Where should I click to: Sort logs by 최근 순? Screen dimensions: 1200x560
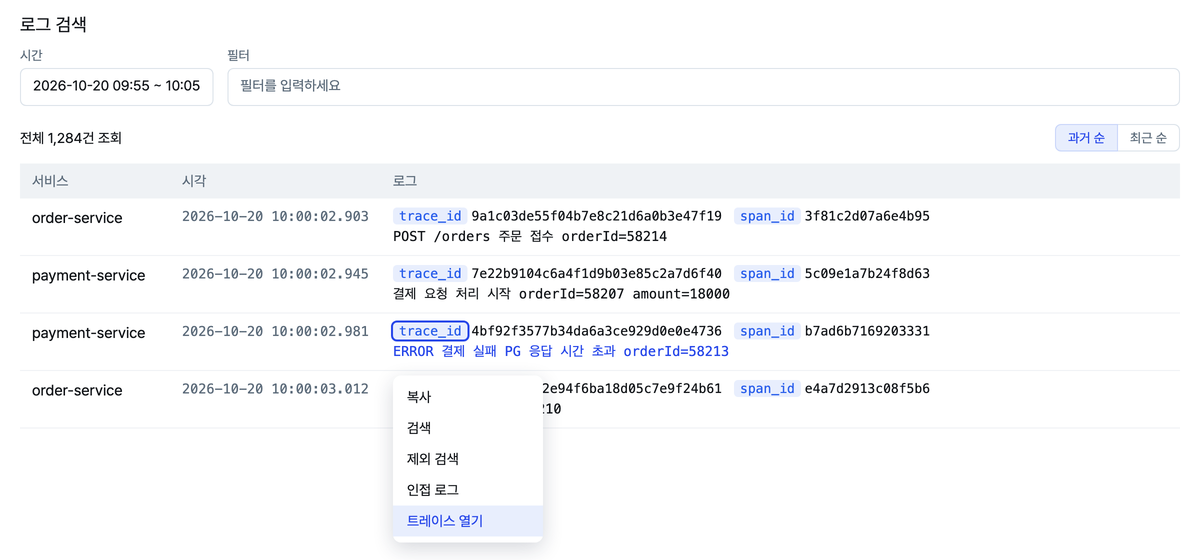(x=1148, y=138)
